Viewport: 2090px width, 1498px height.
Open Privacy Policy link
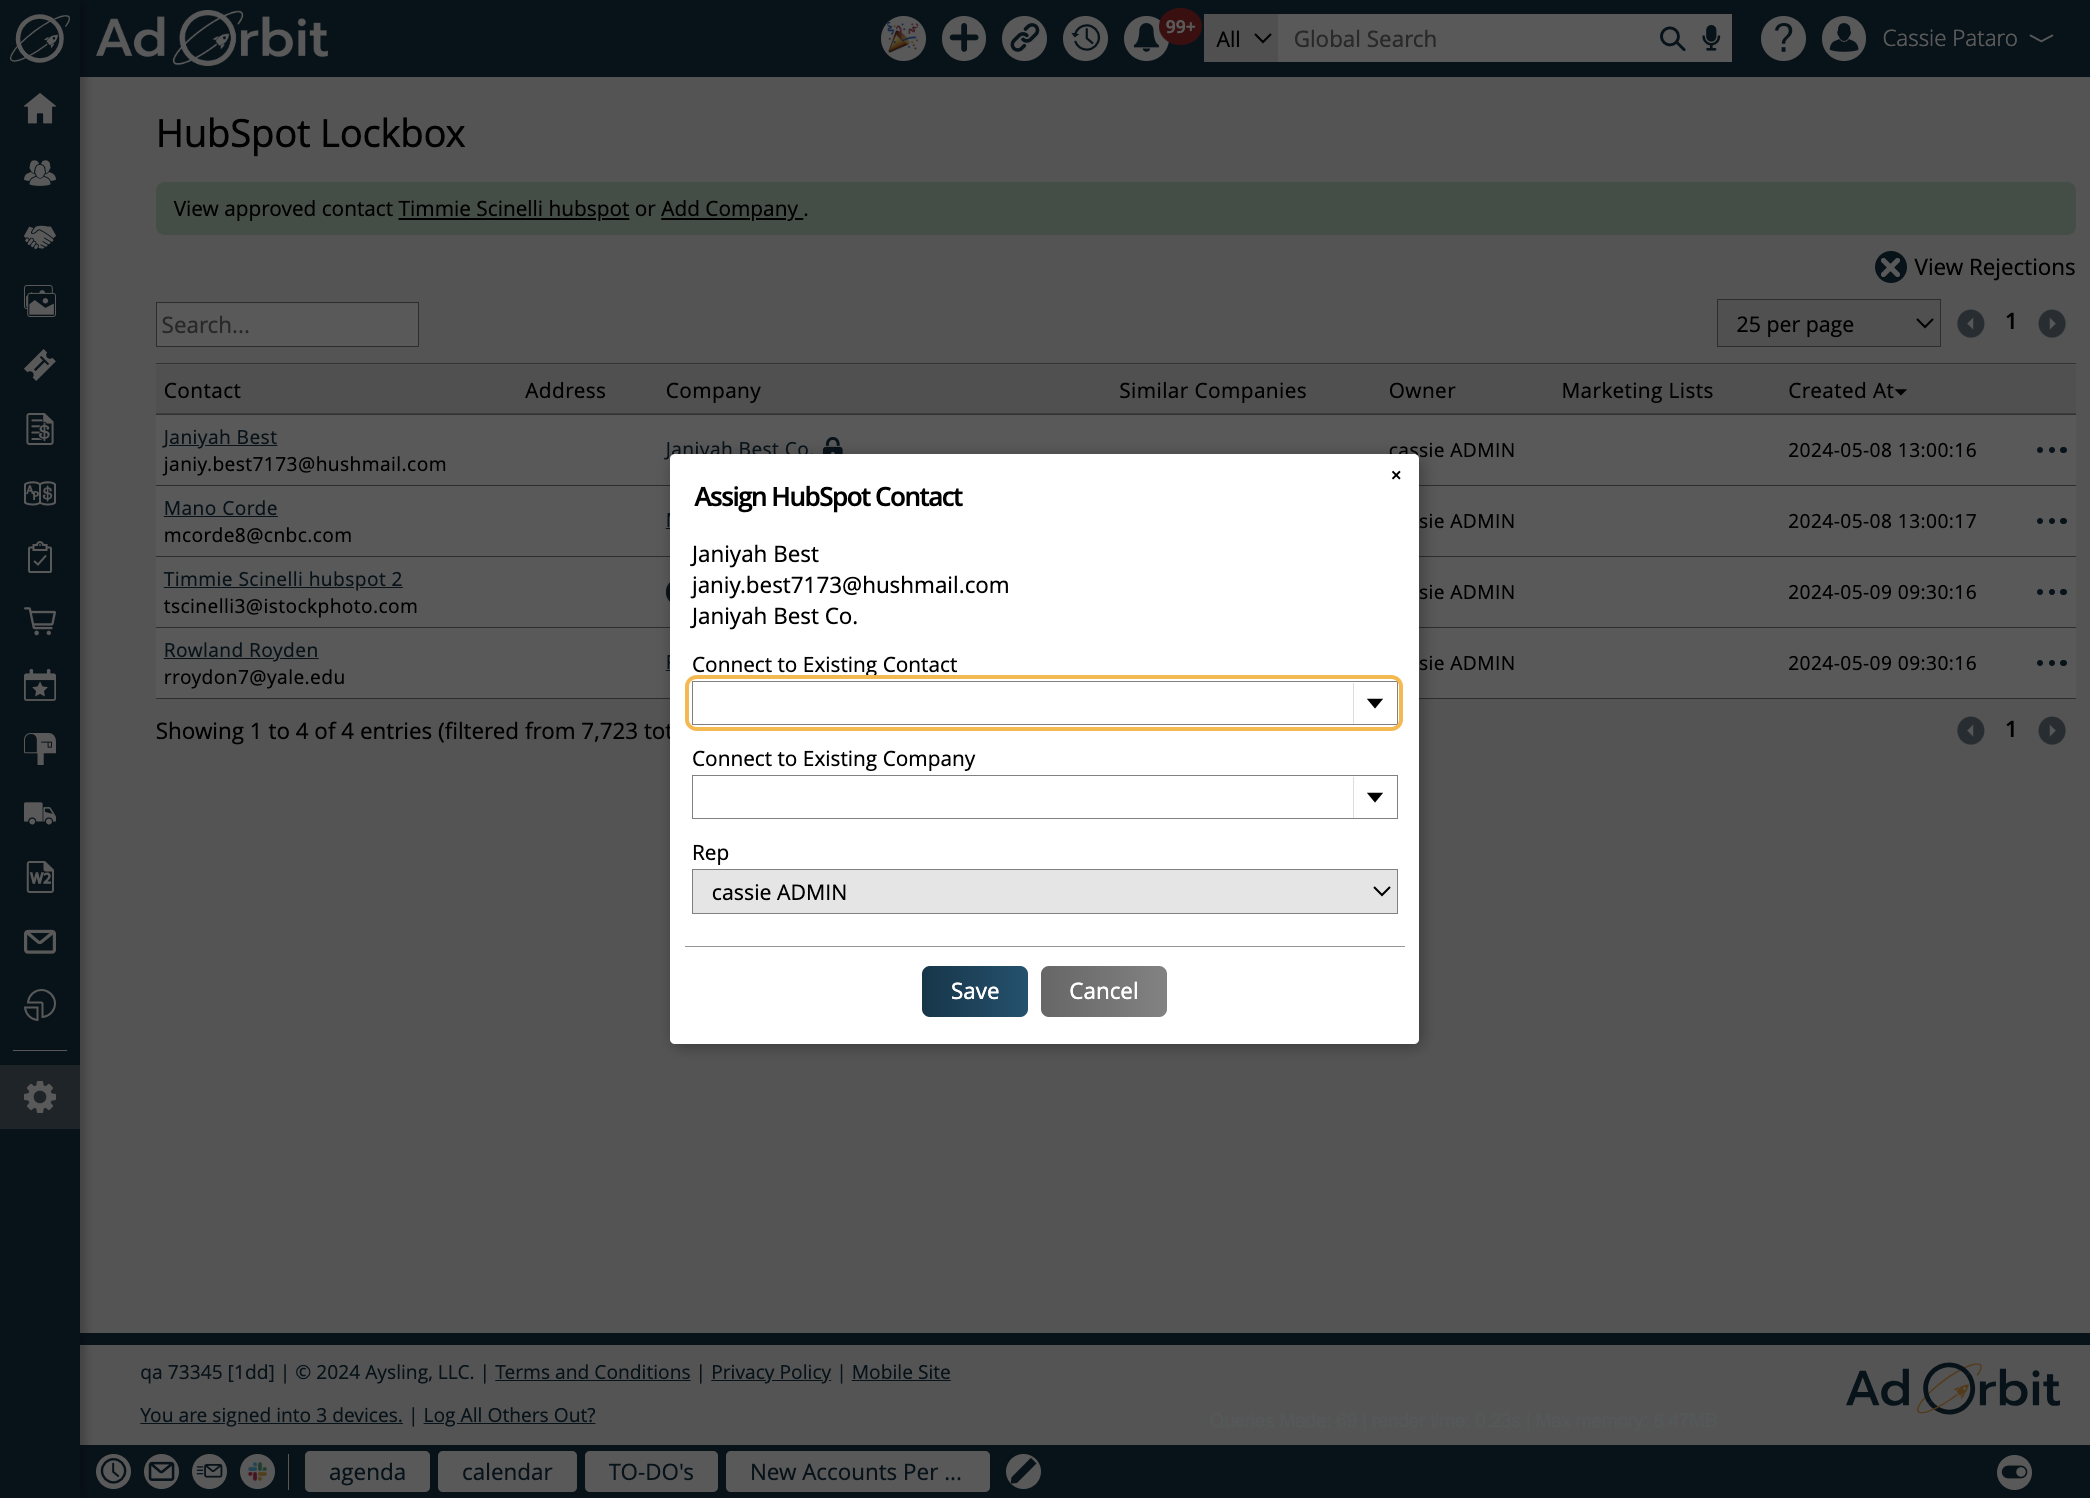[771, 1372]
